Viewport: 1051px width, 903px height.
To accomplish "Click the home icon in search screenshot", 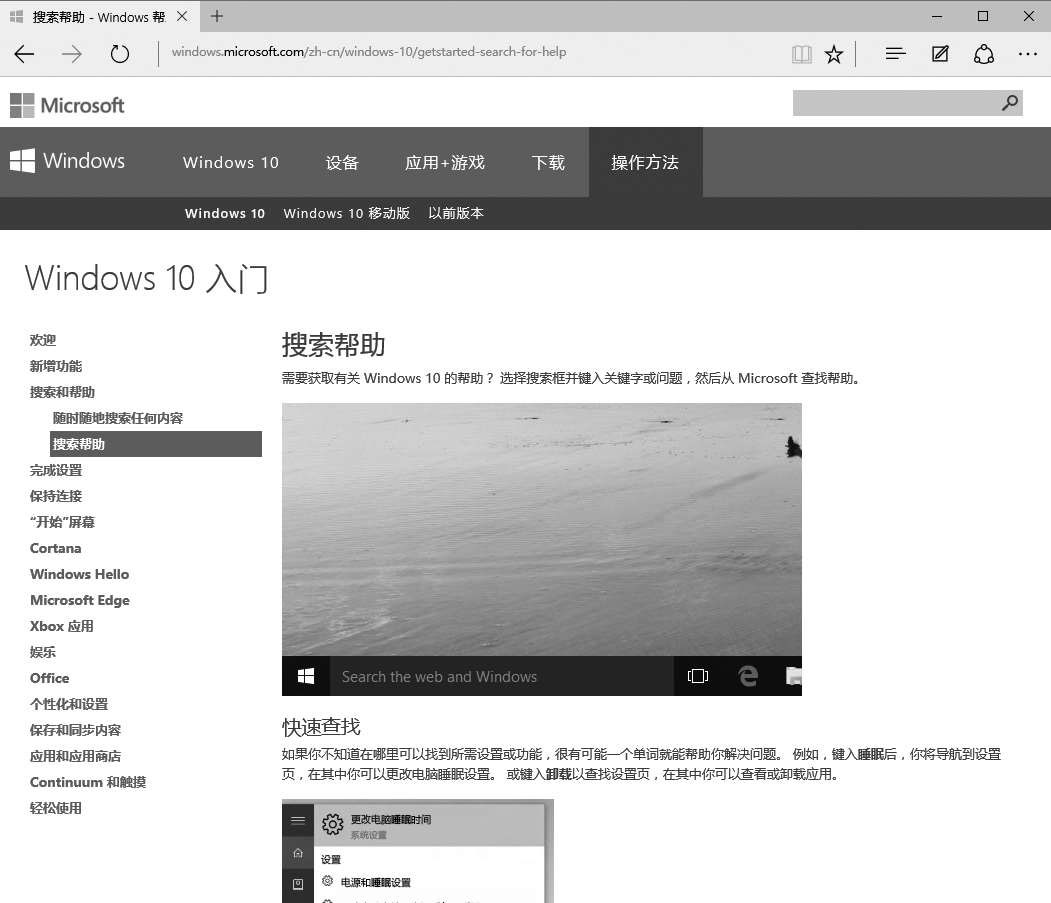I will 298,853.
